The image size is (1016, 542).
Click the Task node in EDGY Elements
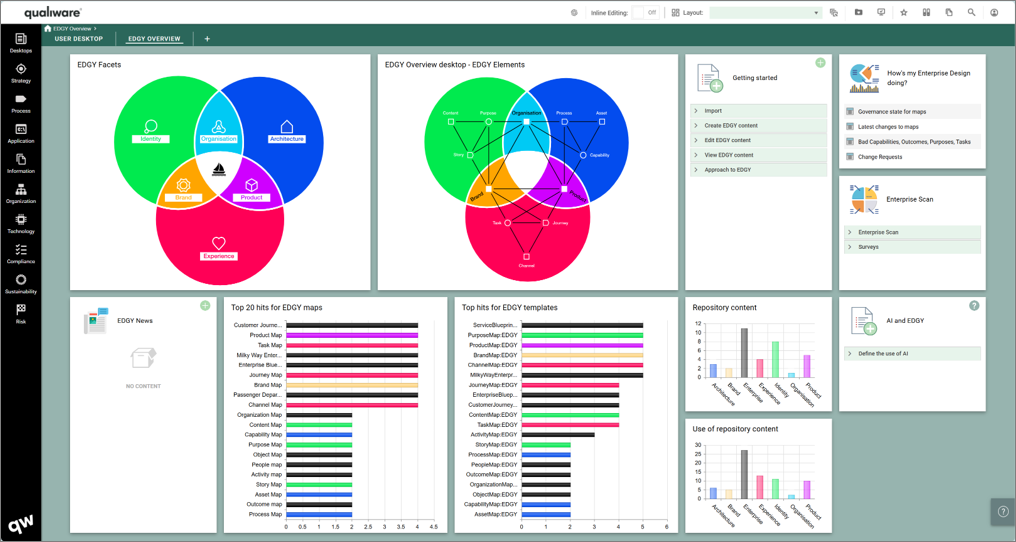(507, 223)
